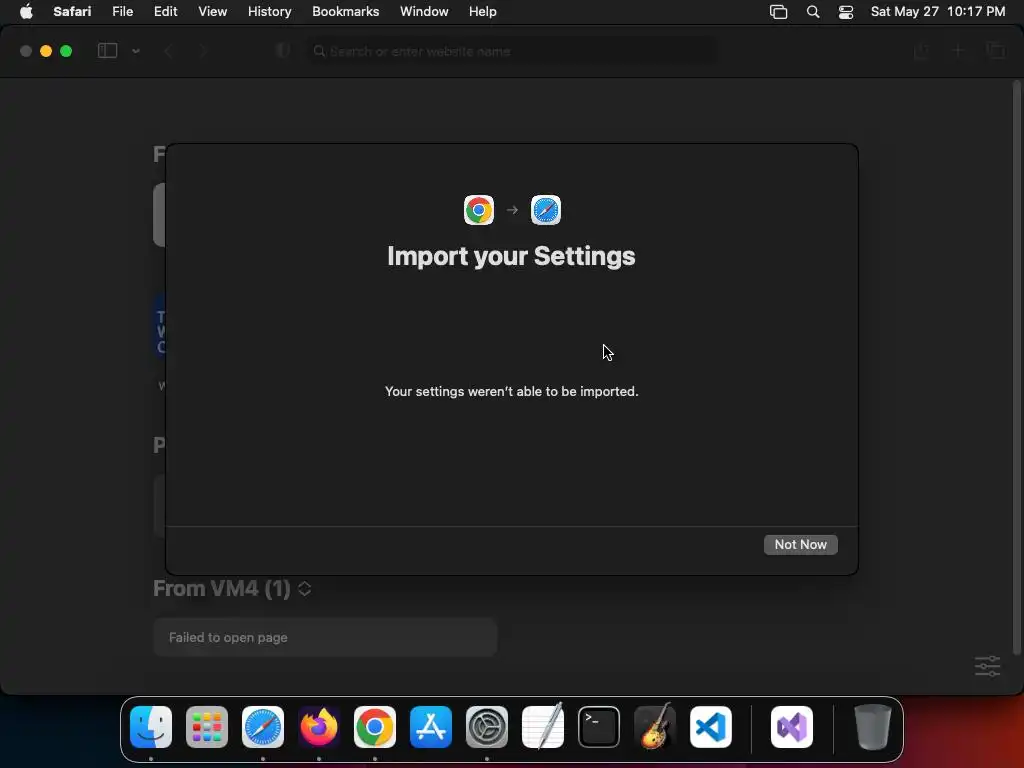The image size is (1024, 768).
Task: Open Finder from the dock
Action: point(151,727)
